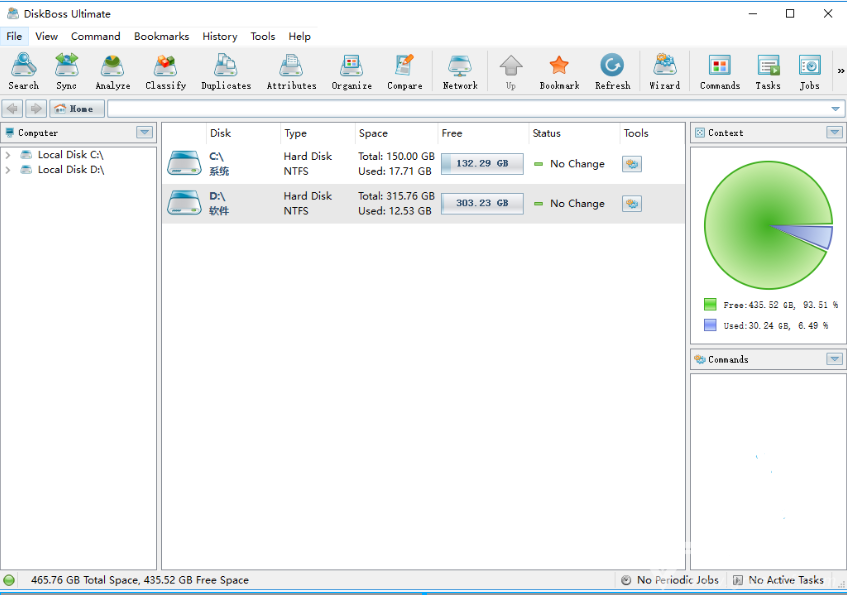Image resolution: width=847 pixels, height=595 pixels.
Task: Open the Tasks toolbar item
Action: (x=768, y=71)
